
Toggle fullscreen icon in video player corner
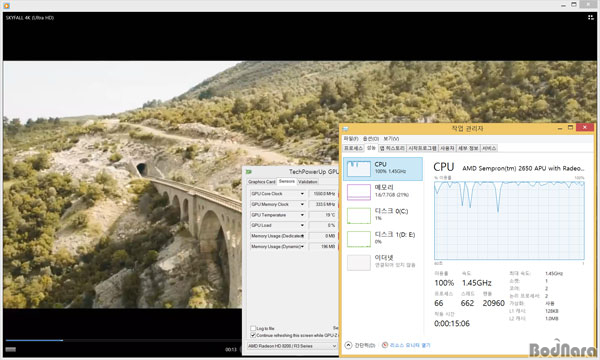click(x=590, y=18)
